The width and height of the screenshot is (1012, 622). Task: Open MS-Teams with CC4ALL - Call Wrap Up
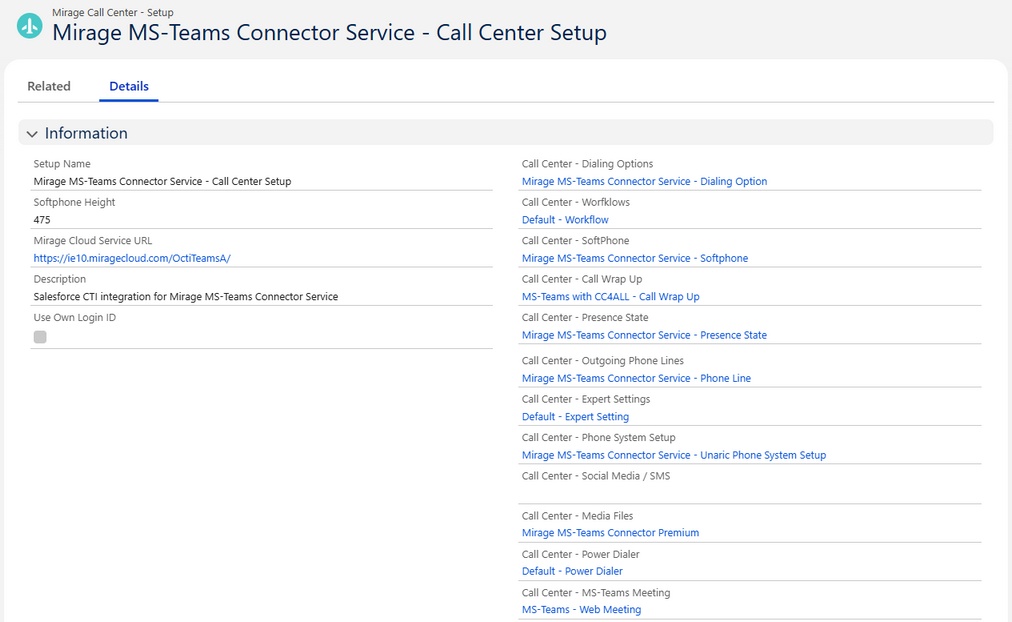click(x=611, y=296)
